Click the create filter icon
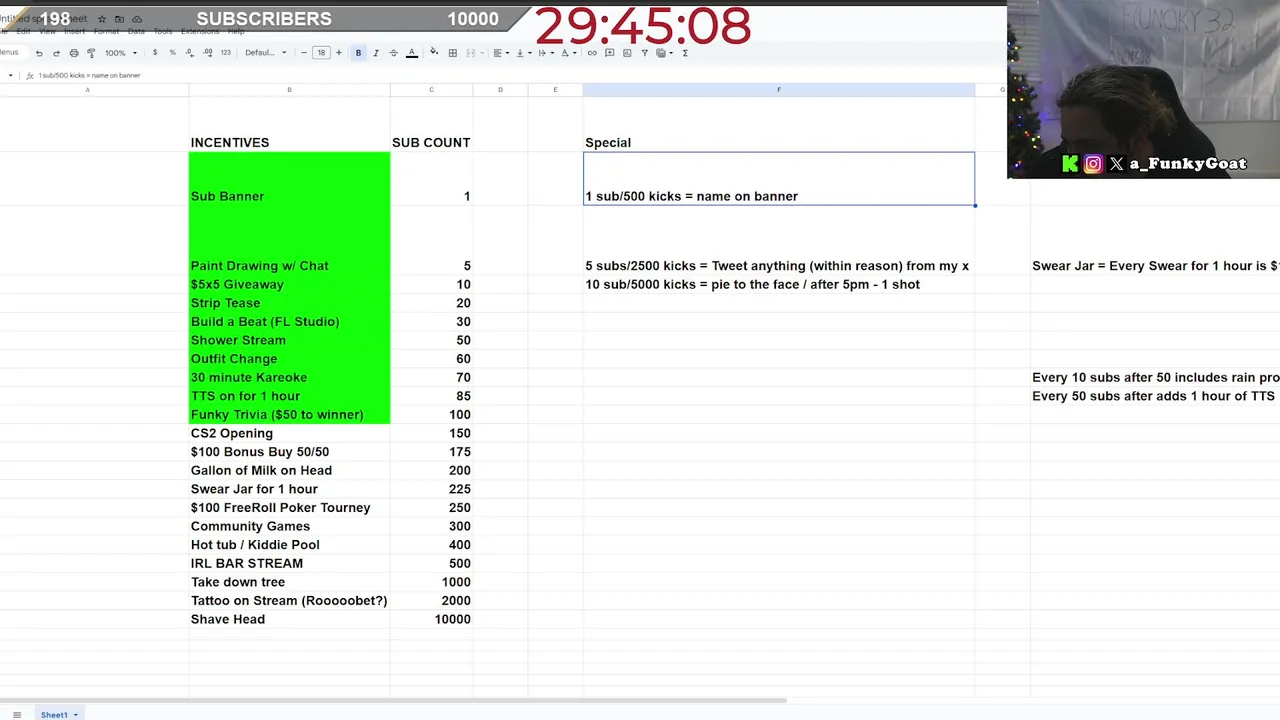The height and width of the screenshot is (720, 1280). 644,53
